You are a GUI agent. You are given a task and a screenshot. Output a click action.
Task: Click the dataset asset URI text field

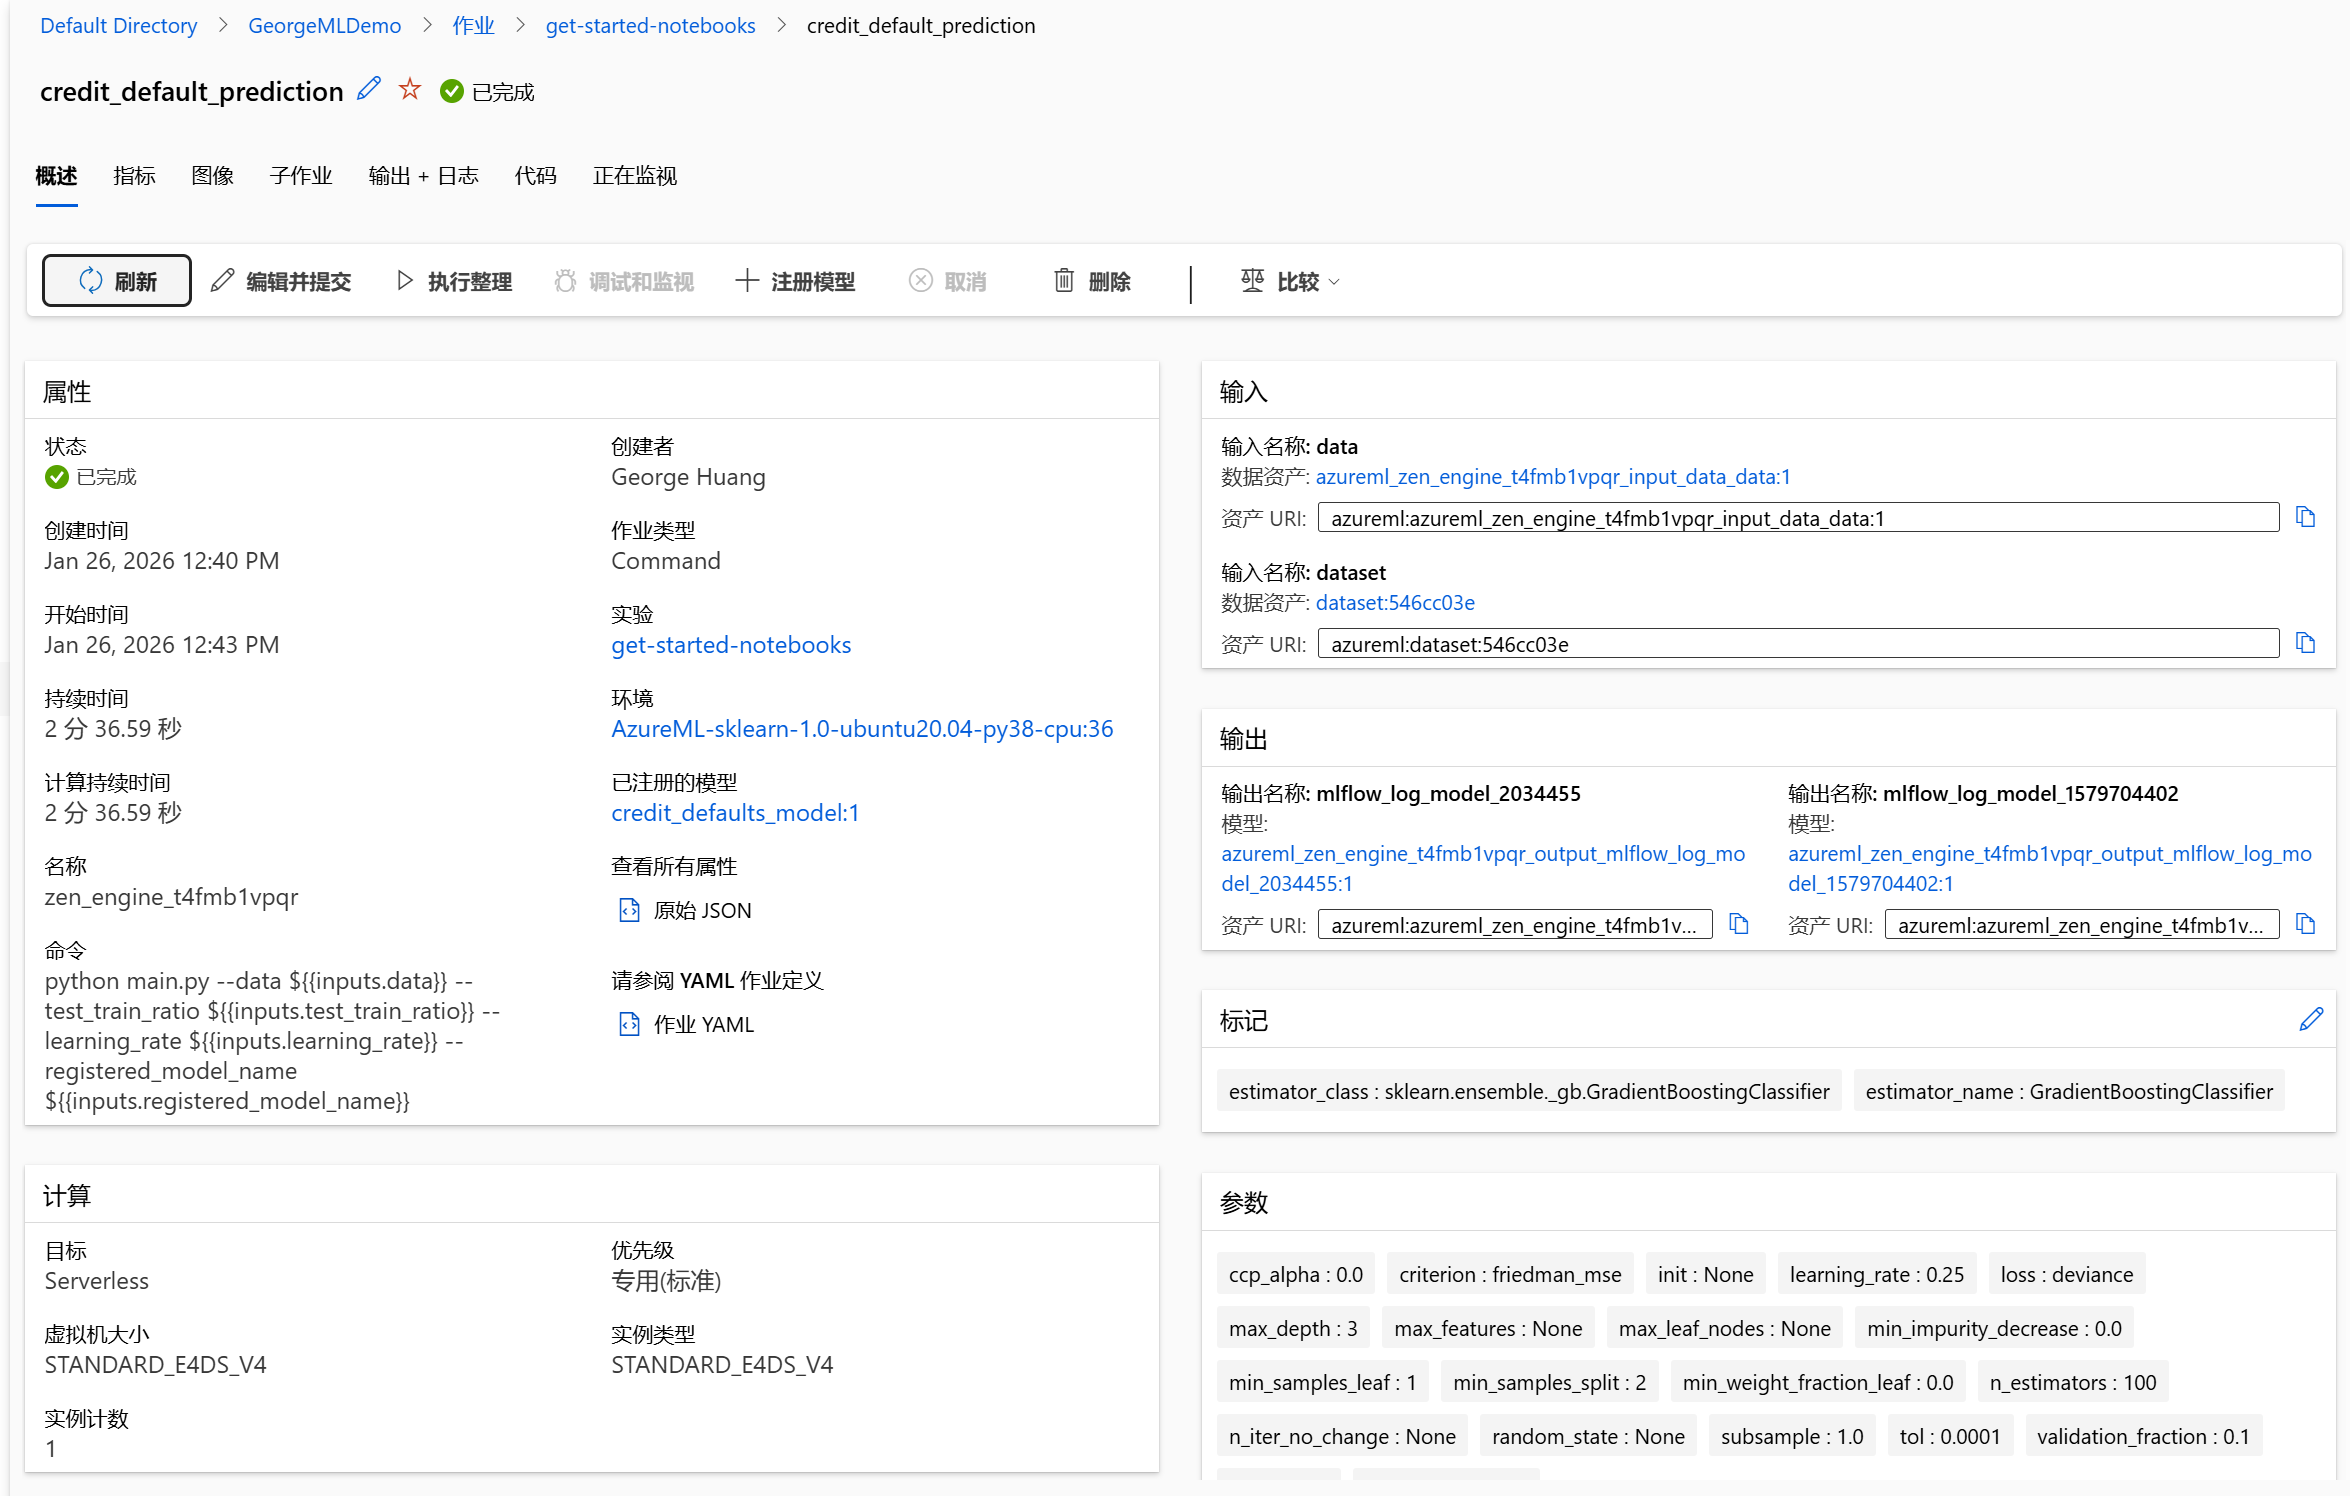click(1797, 644)
